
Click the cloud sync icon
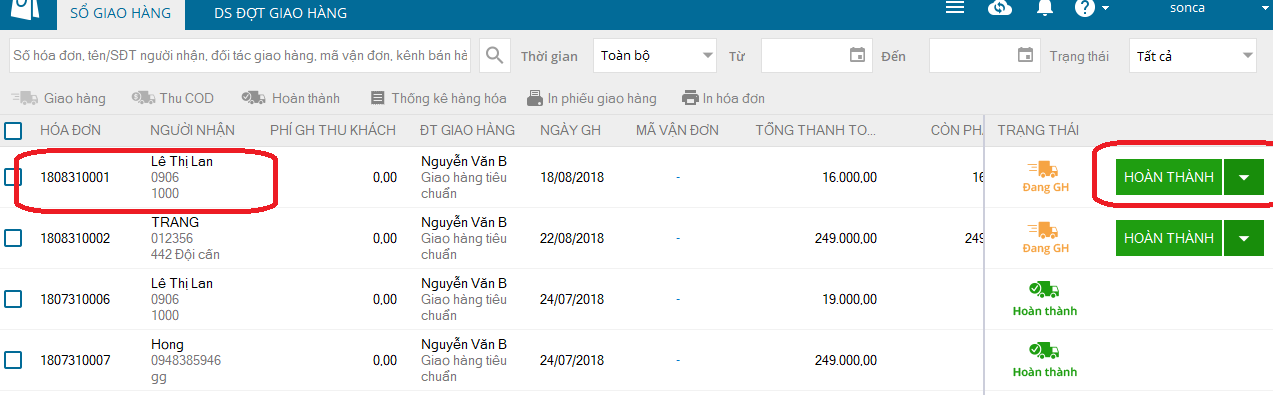[x=1000, y=8]
